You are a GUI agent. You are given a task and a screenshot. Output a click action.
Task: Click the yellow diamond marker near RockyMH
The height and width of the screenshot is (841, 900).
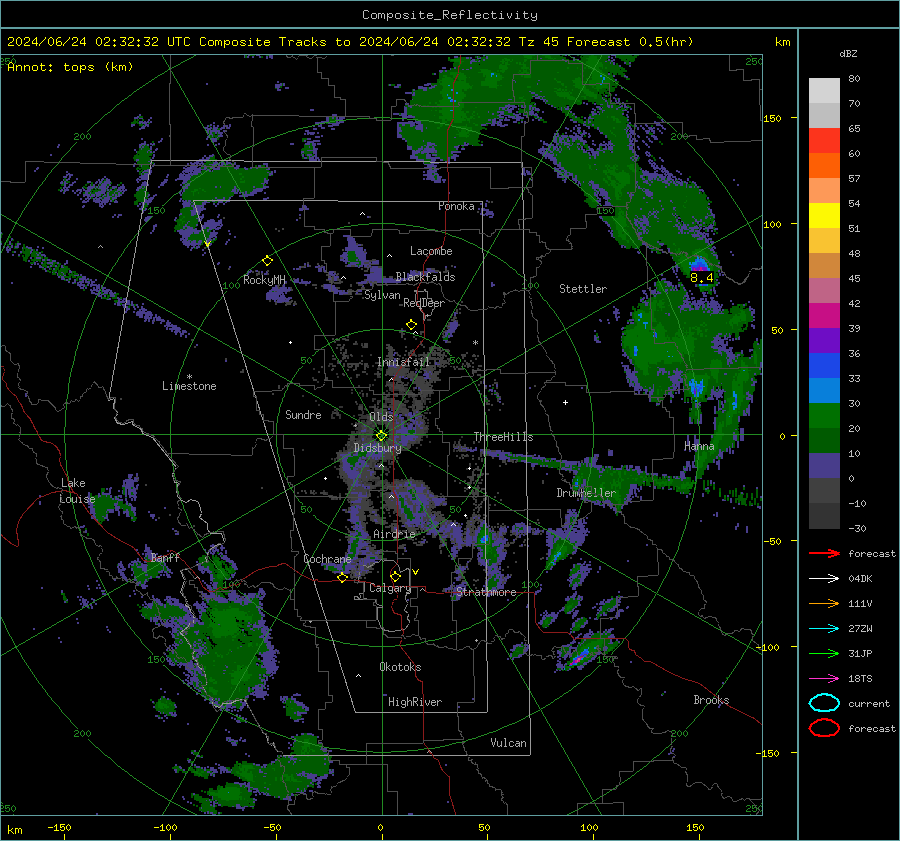click(x=267, y=261)
